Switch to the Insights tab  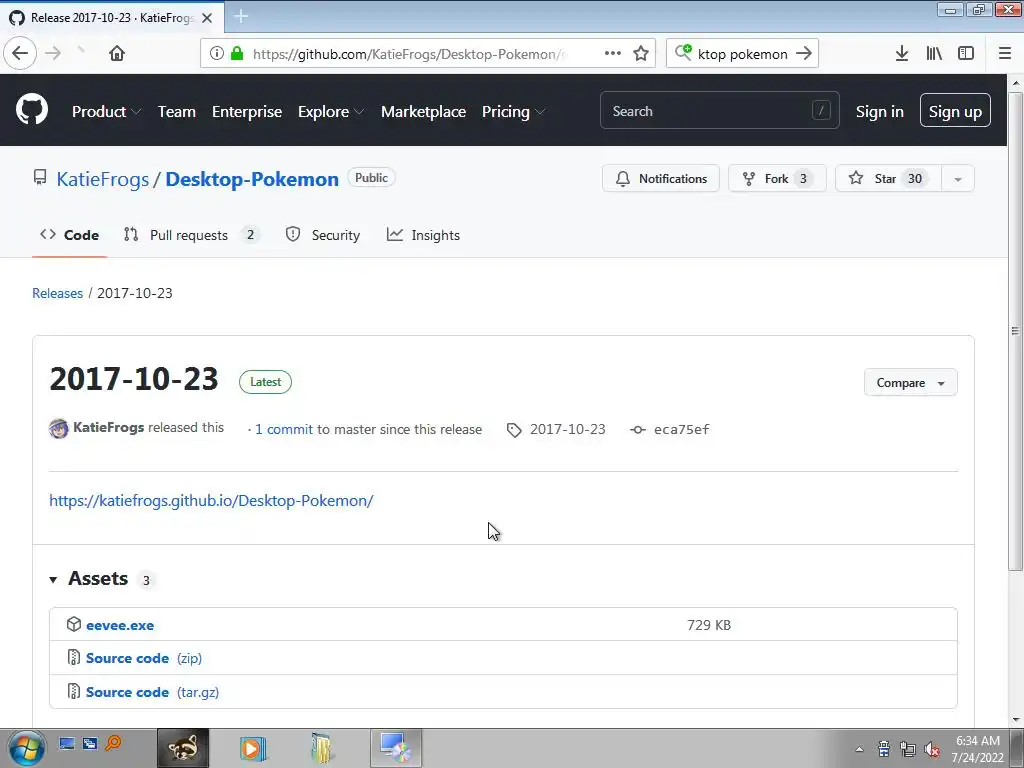423,235
